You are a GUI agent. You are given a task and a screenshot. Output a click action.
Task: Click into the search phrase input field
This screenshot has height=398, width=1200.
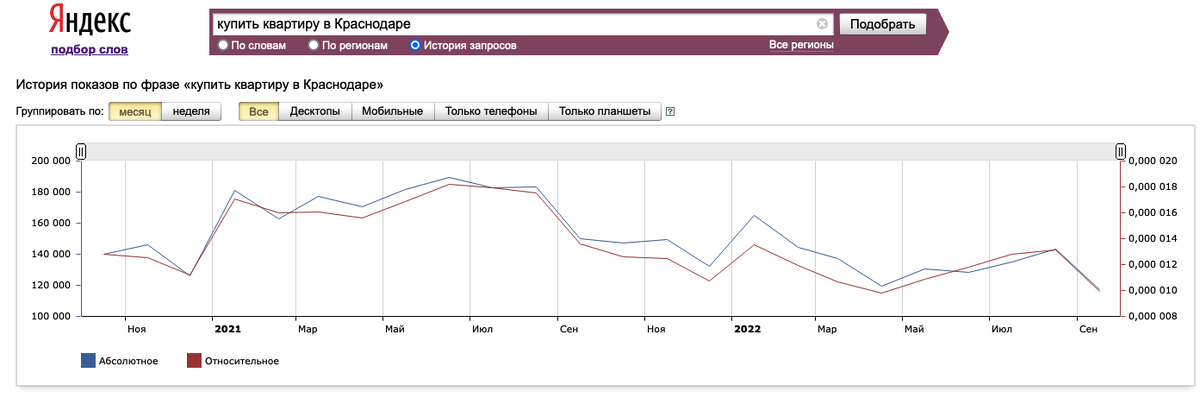[512, 24]
